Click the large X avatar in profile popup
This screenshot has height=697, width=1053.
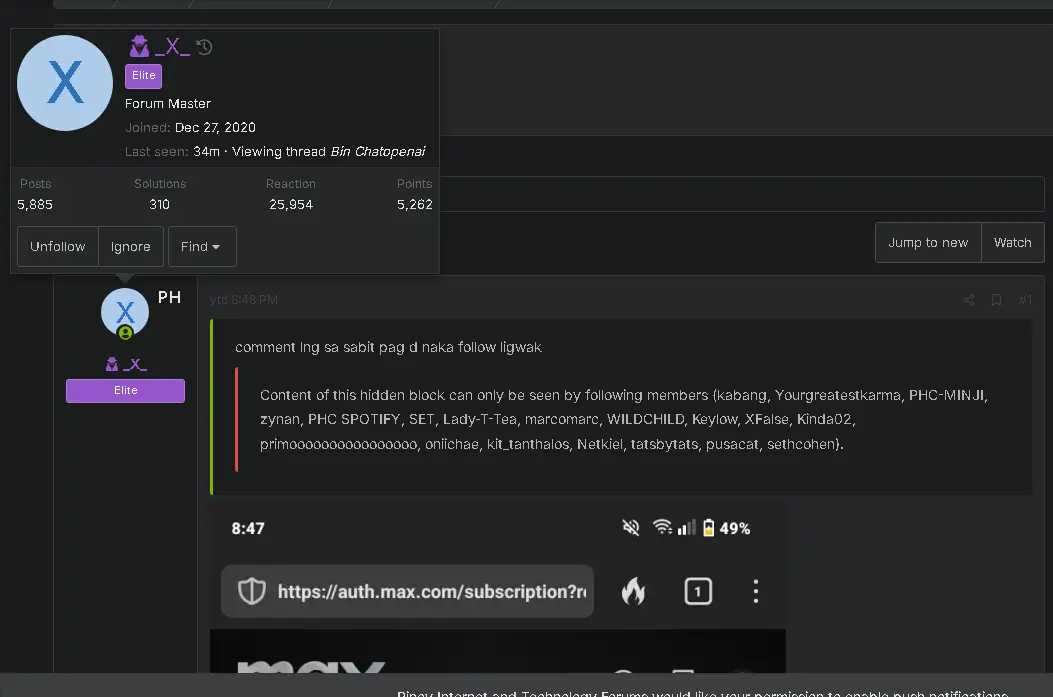coord(64,83)
